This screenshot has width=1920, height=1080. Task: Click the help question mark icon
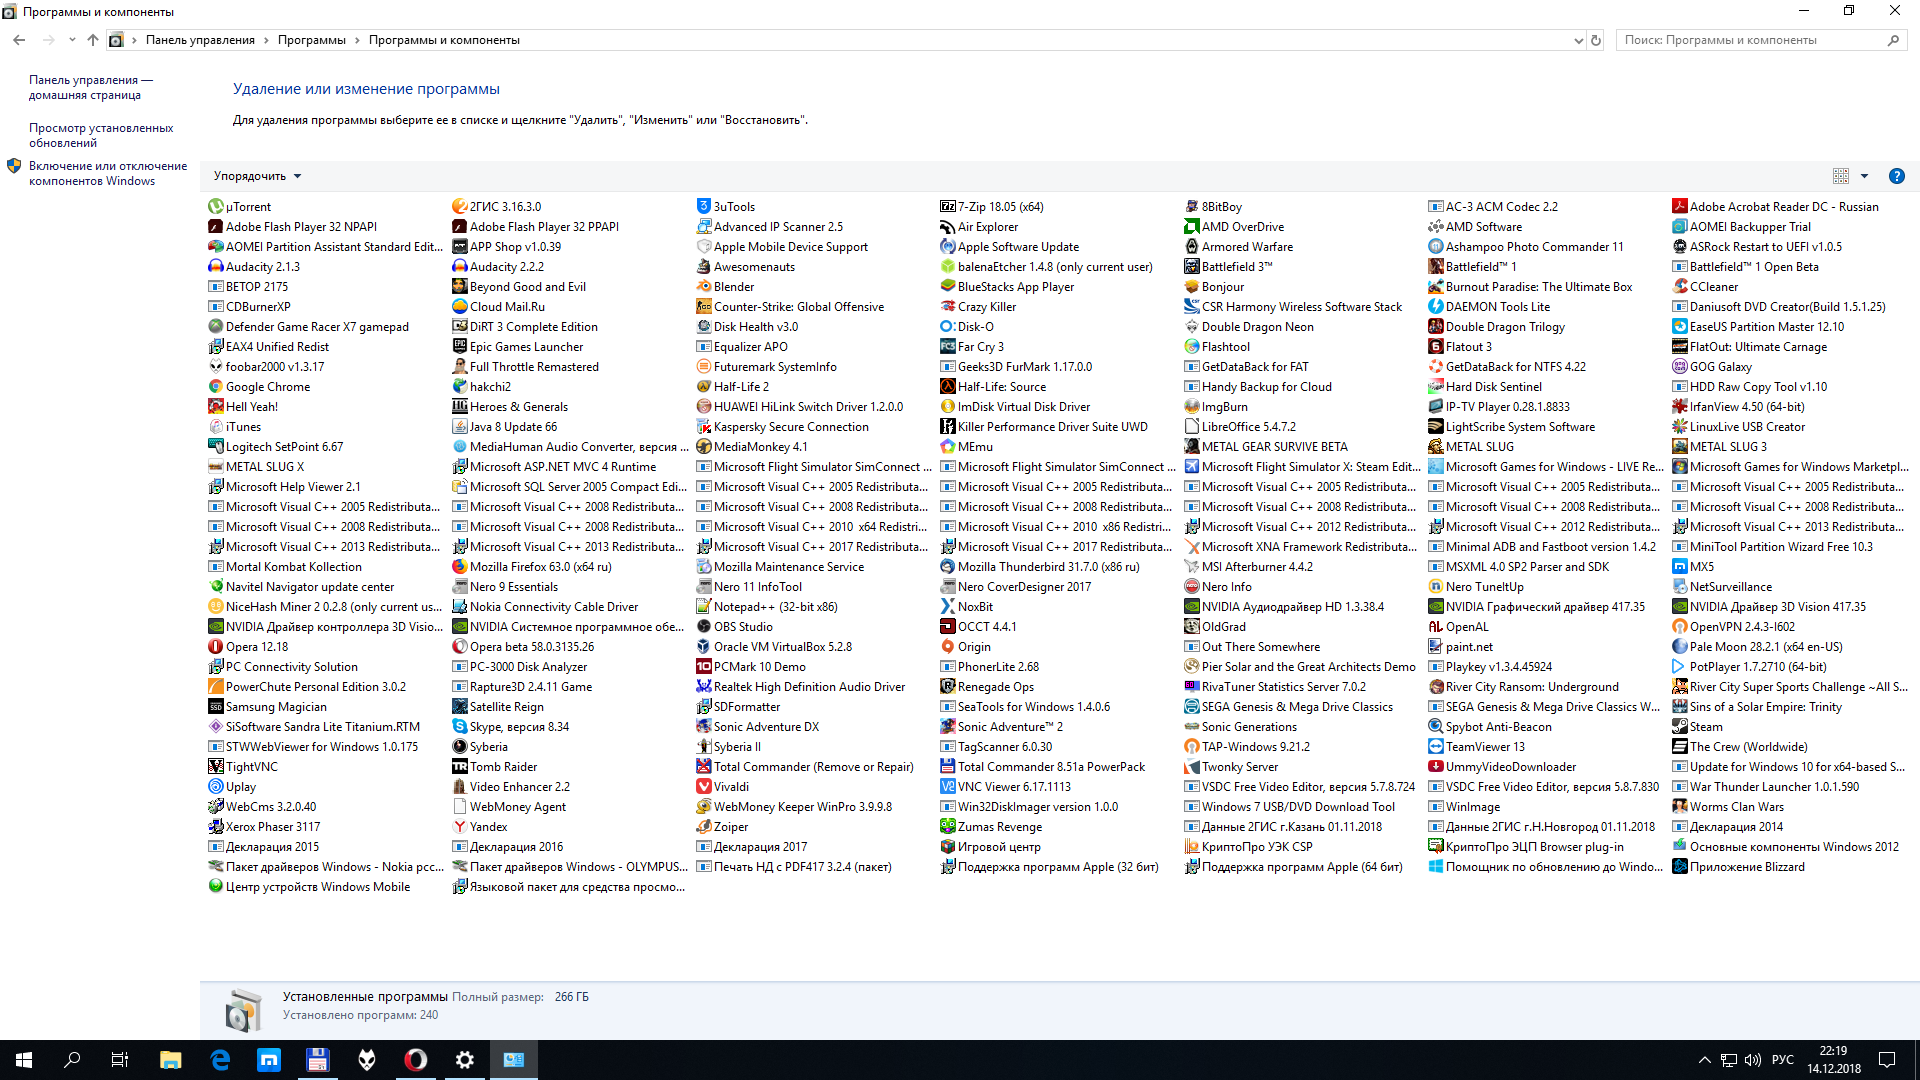pos(1896,176)
